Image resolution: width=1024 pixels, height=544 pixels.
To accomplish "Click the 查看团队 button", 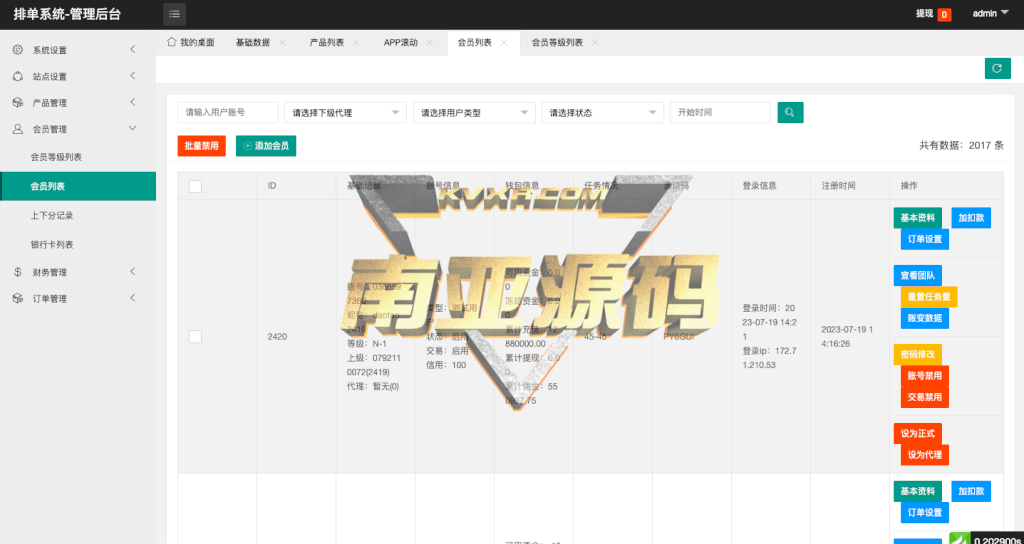I will (918, 276).
